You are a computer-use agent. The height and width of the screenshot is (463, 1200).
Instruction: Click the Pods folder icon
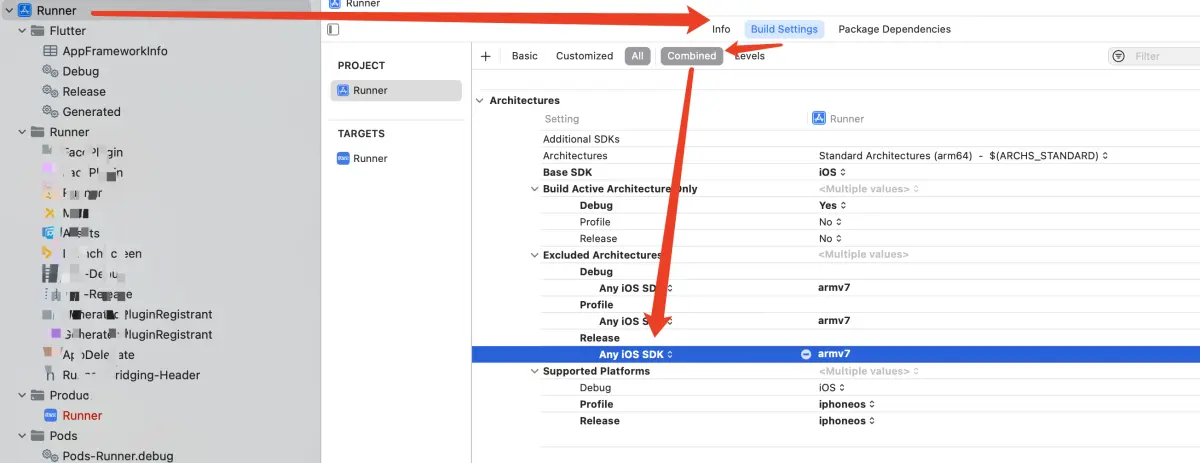pyautogui.click(x=38, y=435)
